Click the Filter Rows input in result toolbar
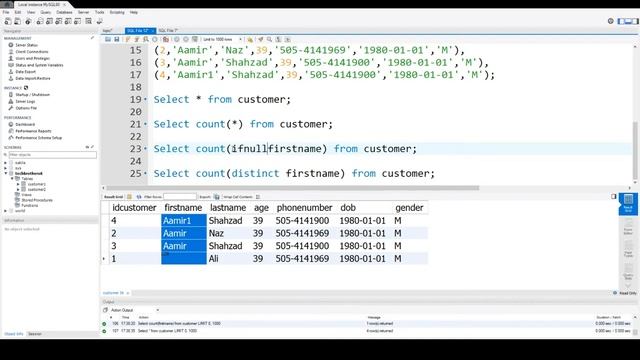This screenshot has height=360, width=640. [180, 197]
